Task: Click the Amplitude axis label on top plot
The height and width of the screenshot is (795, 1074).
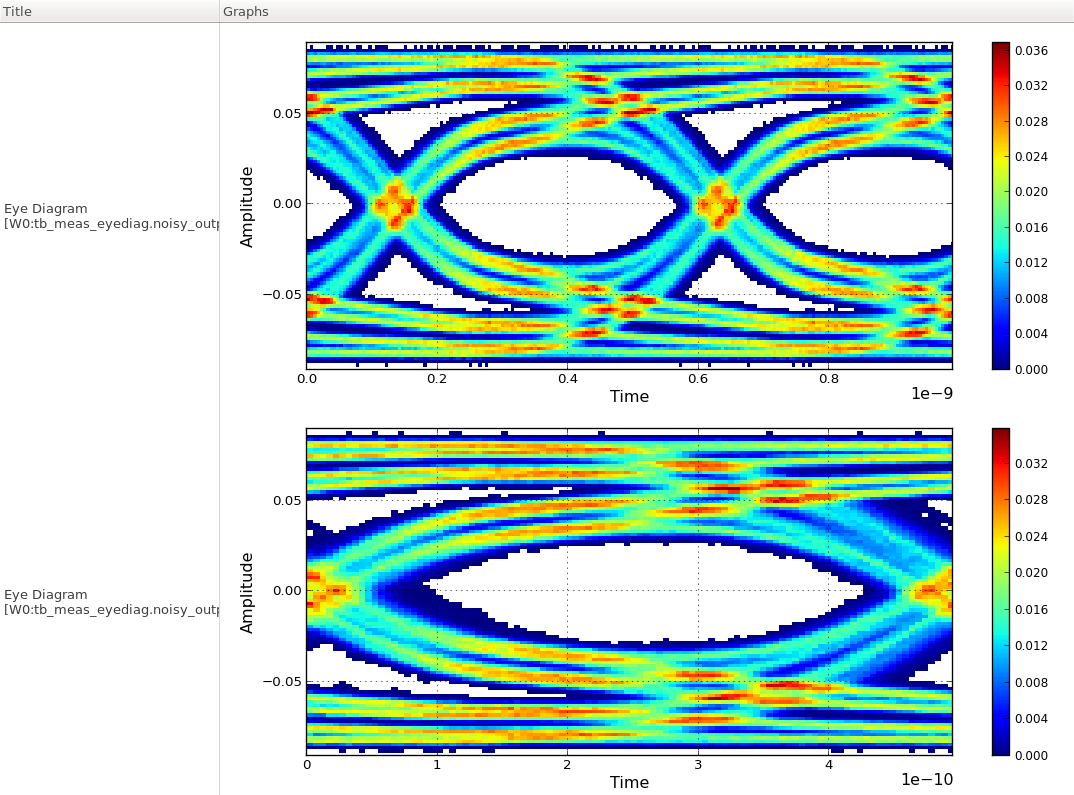Action: (x=246, y=203)
